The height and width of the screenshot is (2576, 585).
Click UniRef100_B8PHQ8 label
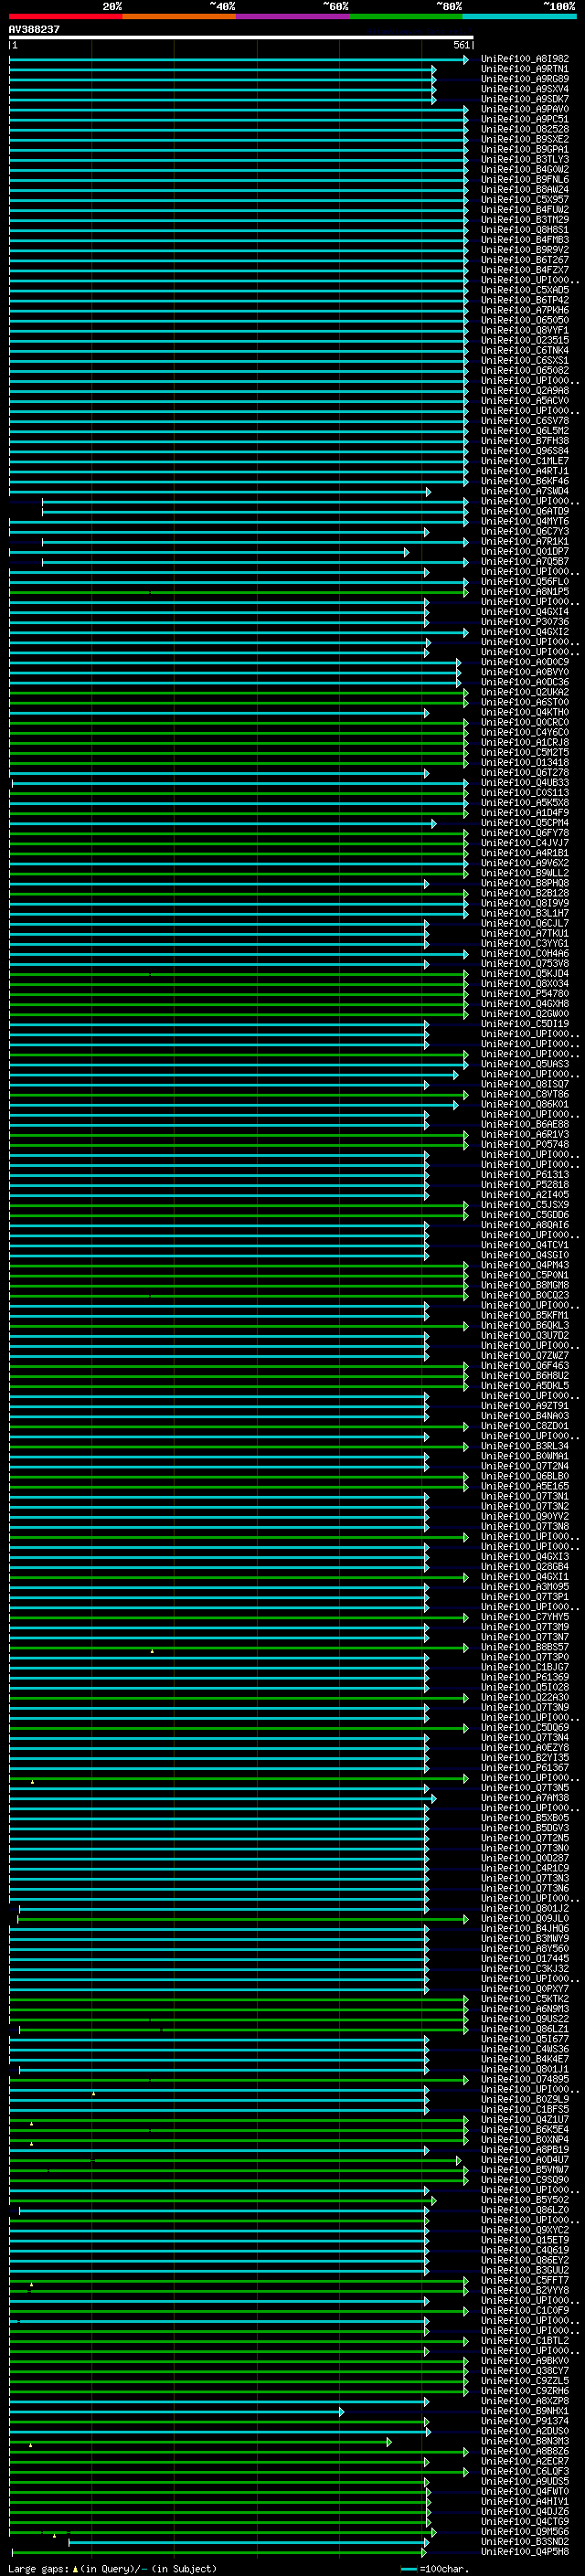coord(525,883)
